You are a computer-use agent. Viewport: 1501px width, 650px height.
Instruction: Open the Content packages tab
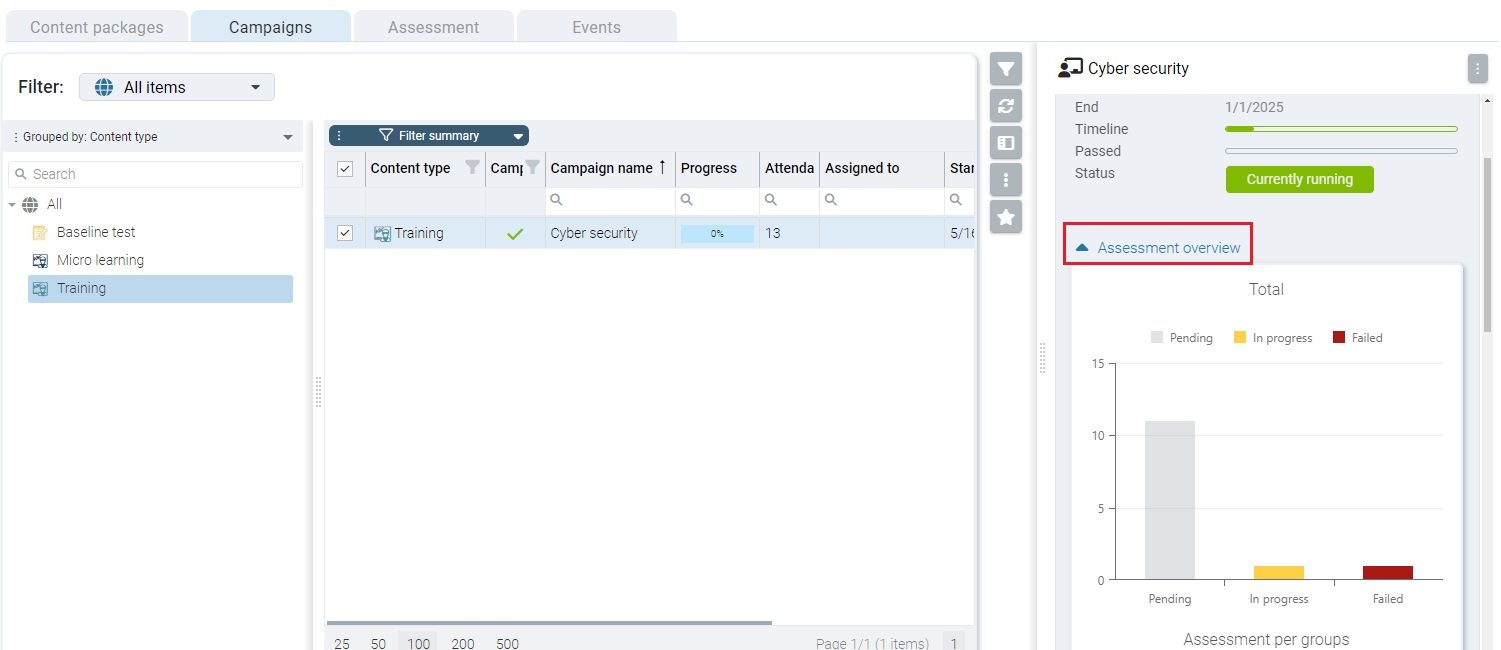click(x=96, y=27)
